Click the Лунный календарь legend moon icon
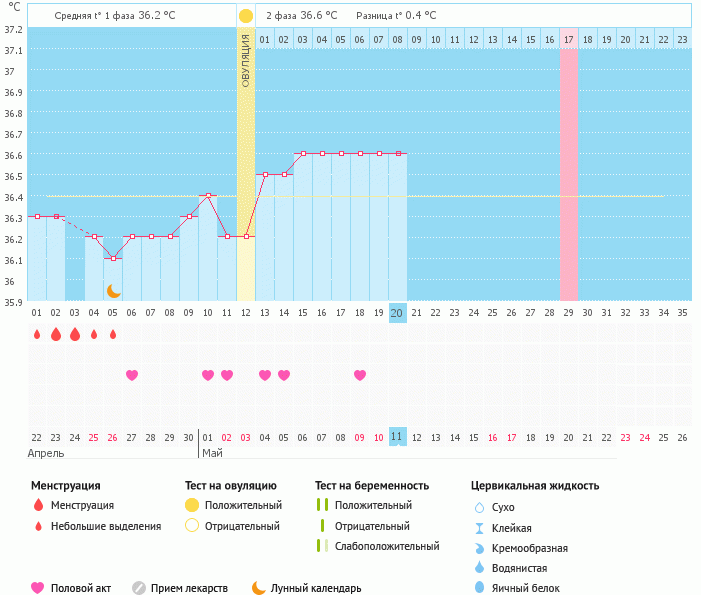Image resolution: width=701 pixels, height=595 pixels. point(259,588)
